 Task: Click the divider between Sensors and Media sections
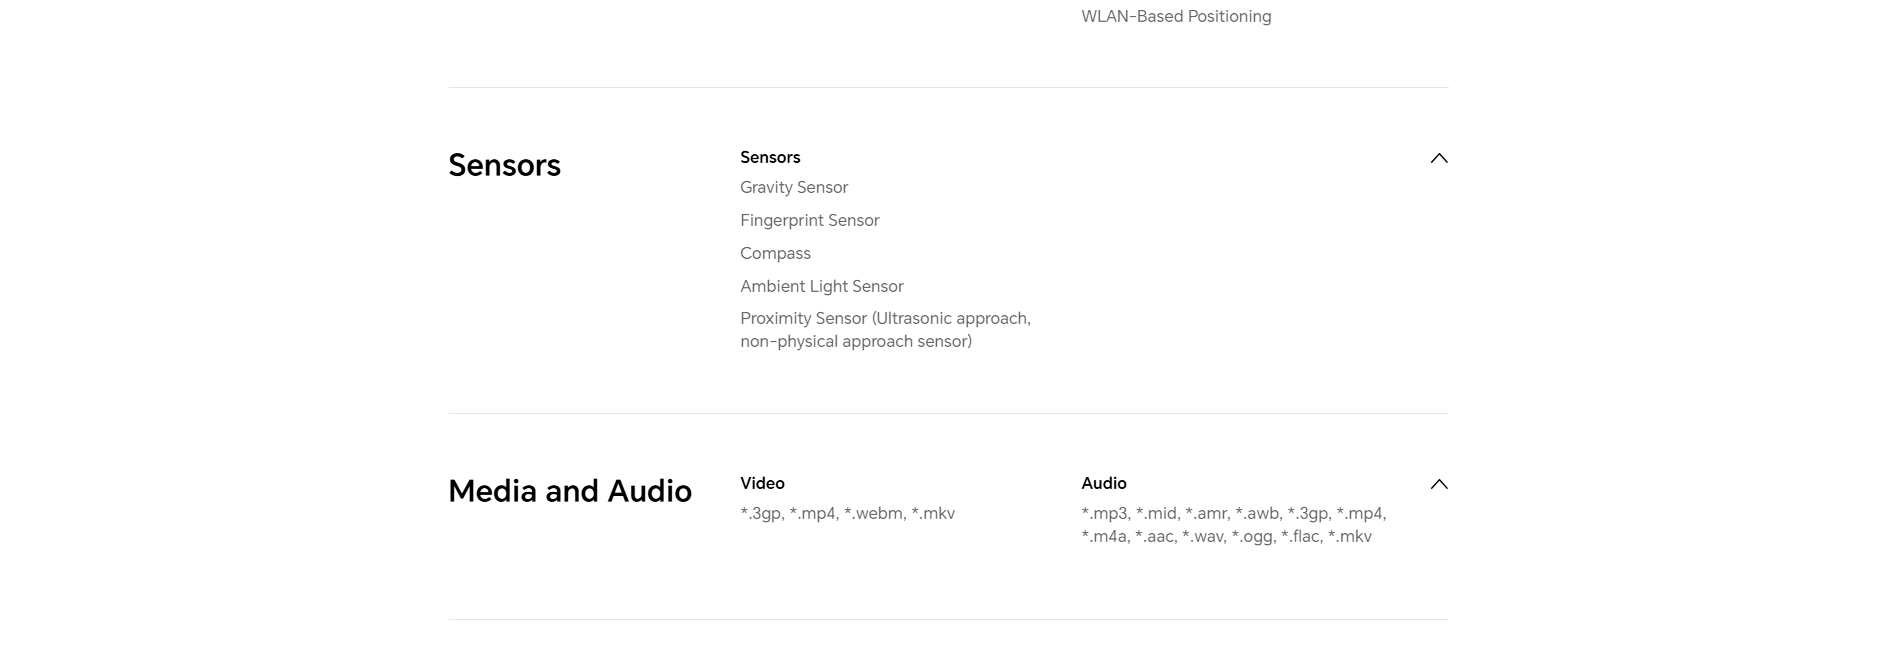[948, 413]
